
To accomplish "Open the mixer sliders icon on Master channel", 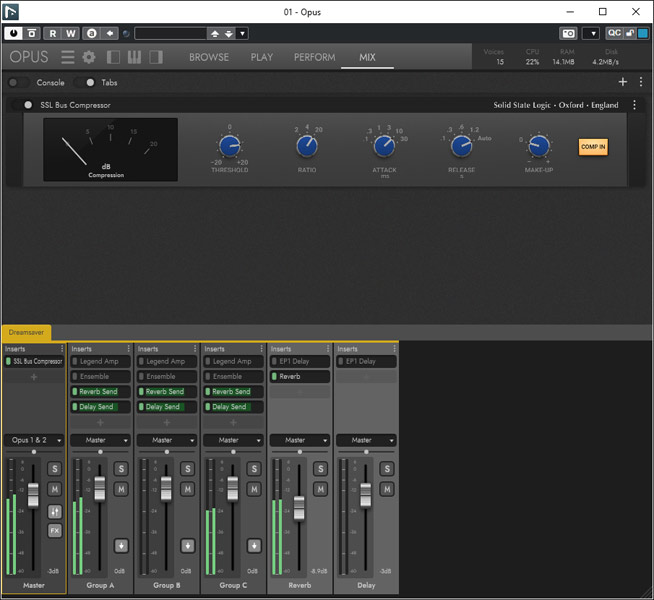I will pos(54,512).
